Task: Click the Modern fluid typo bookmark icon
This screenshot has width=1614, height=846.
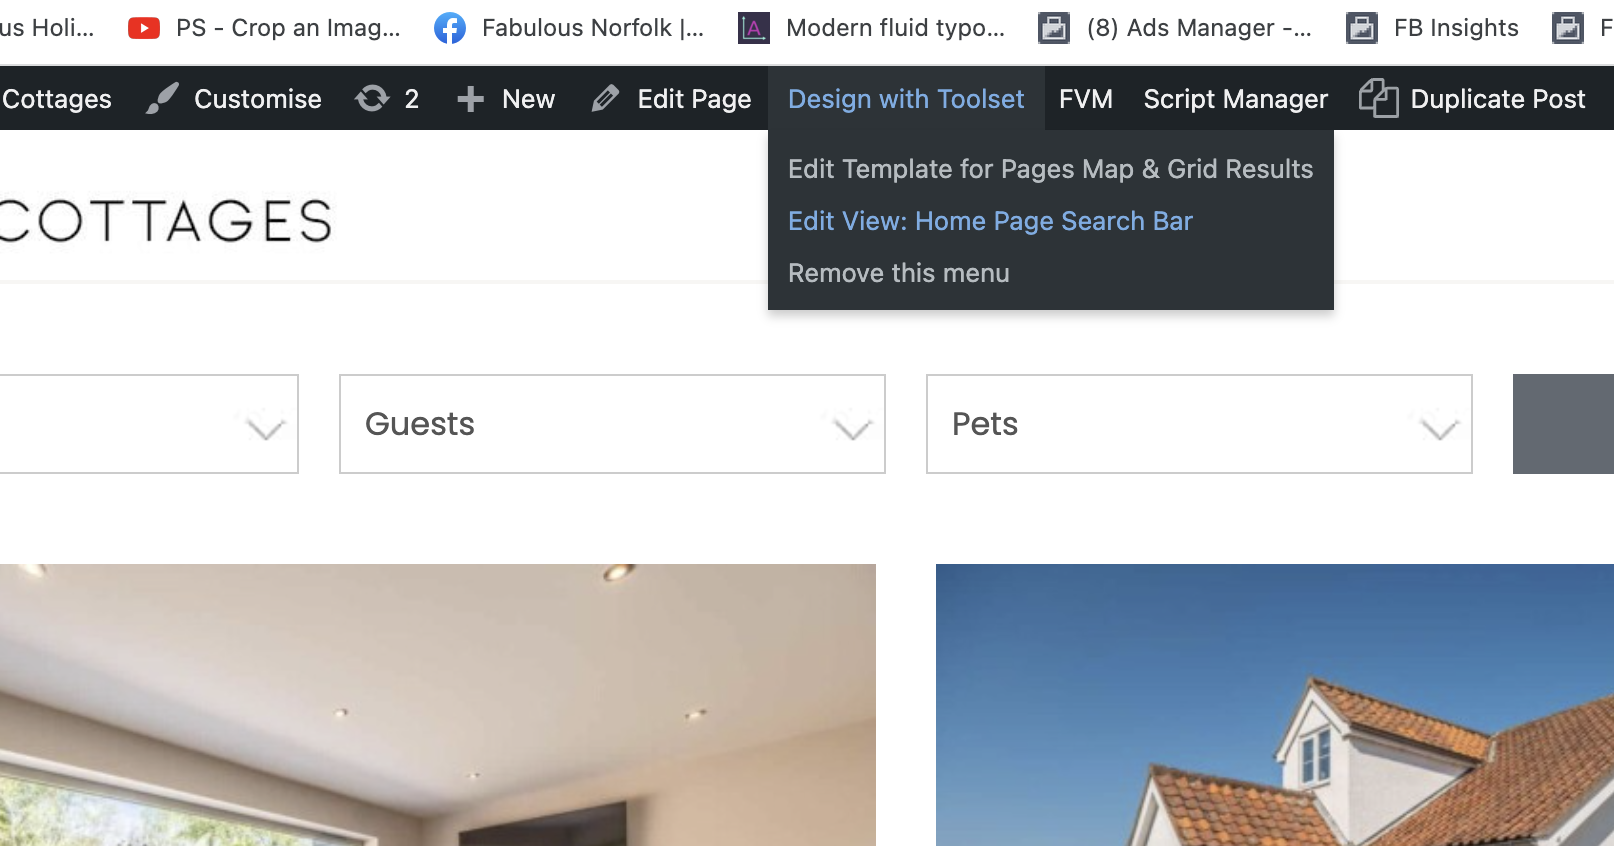Action: pyautogui.click(x=754, y=28)
